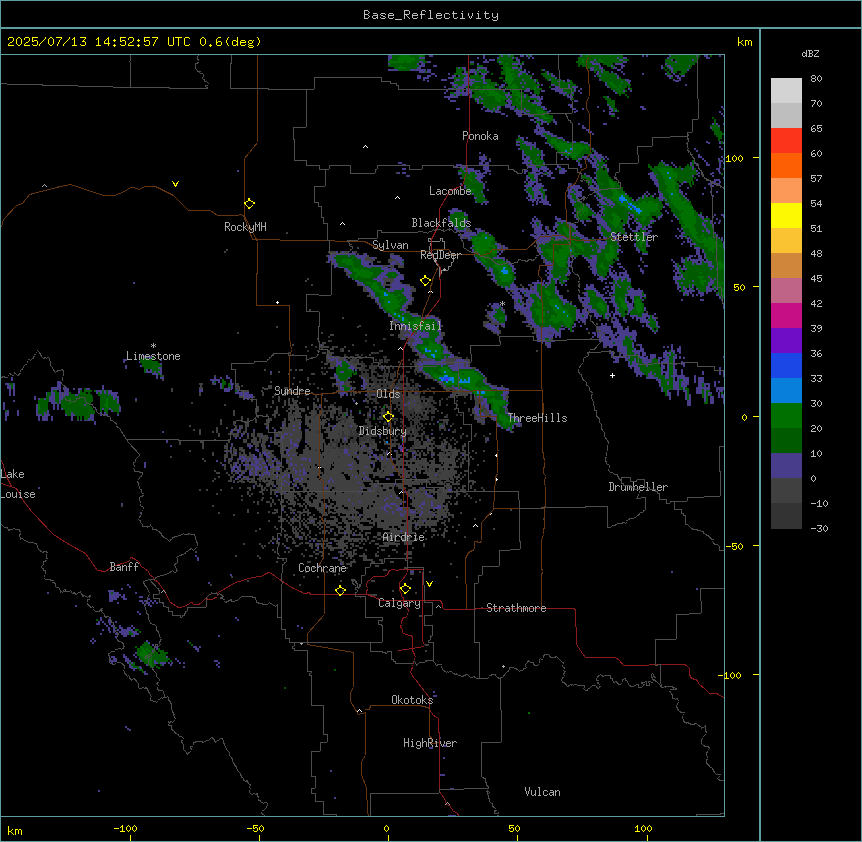Select the Okotoks label
Image resolution: width=862 pixels, height=842 pixels.
[412, 700]
